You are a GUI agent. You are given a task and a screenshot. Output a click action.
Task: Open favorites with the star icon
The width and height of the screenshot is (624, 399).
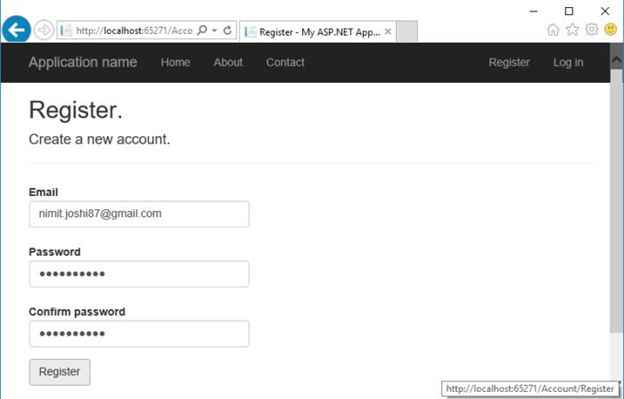(x=572, y=29)
